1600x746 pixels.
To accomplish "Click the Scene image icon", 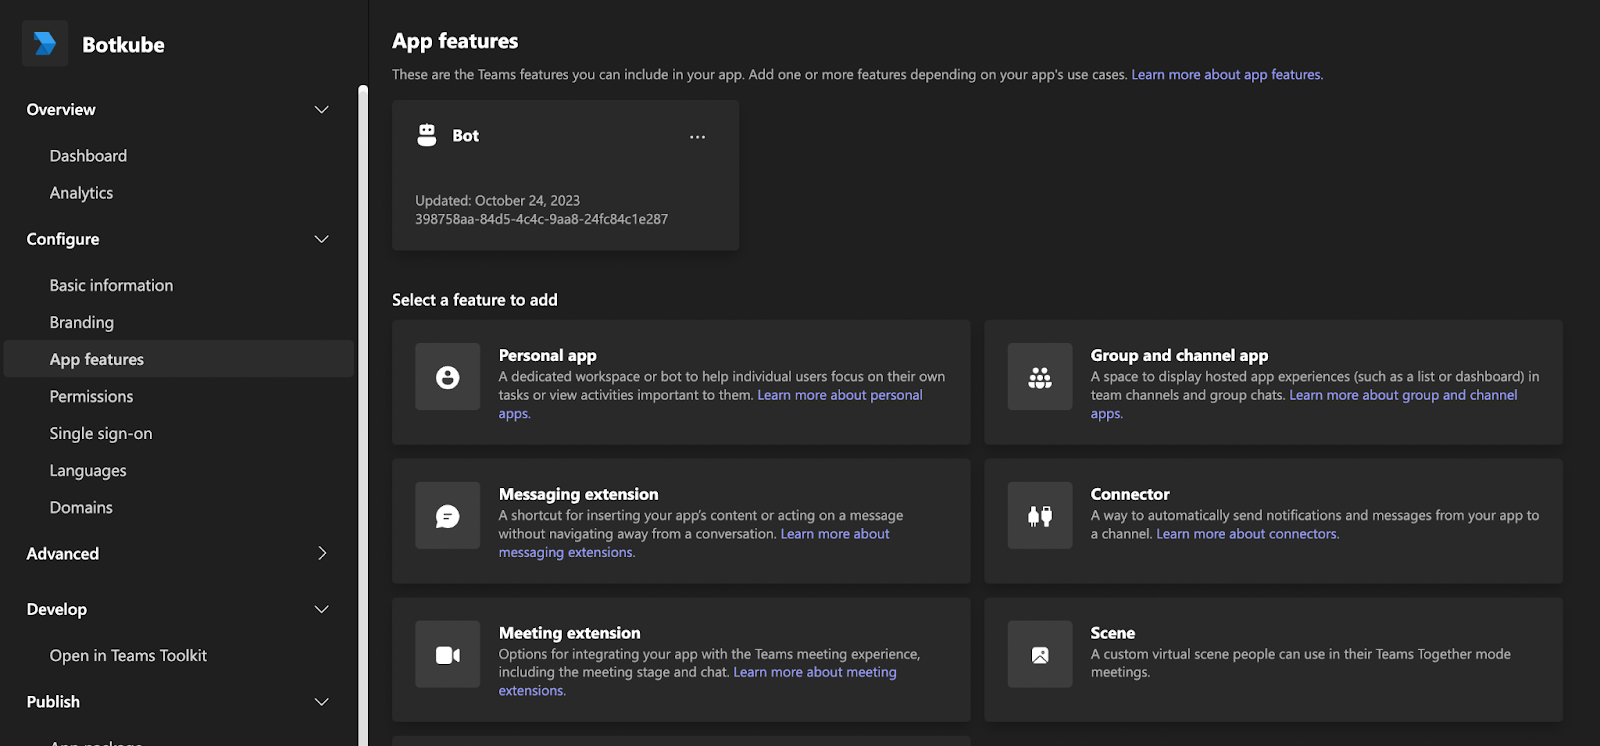I will point(1039,655).
